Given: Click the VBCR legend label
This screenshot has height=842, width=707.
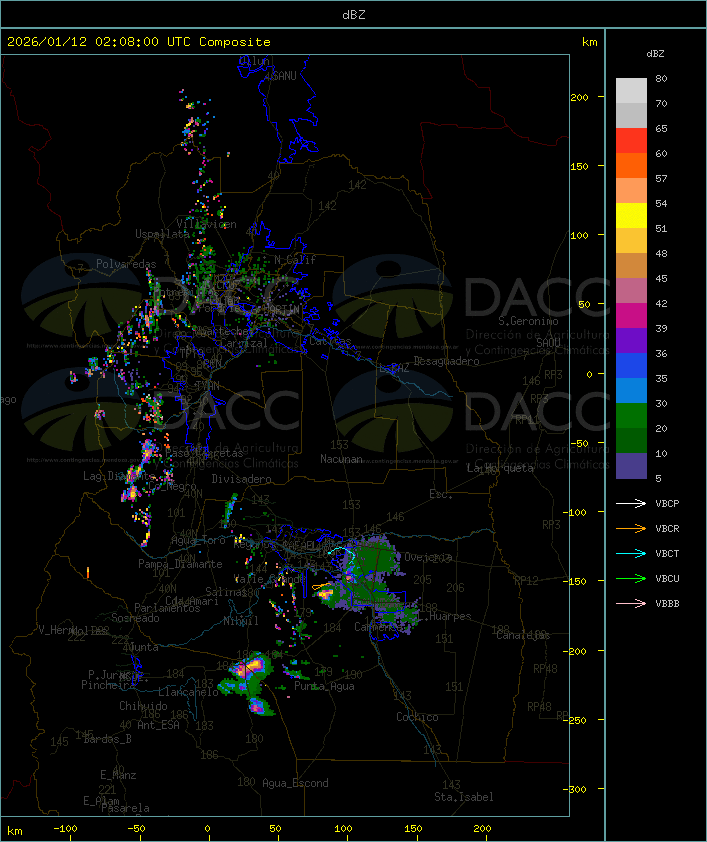Looking at the screenshot, I should (667, 528).
